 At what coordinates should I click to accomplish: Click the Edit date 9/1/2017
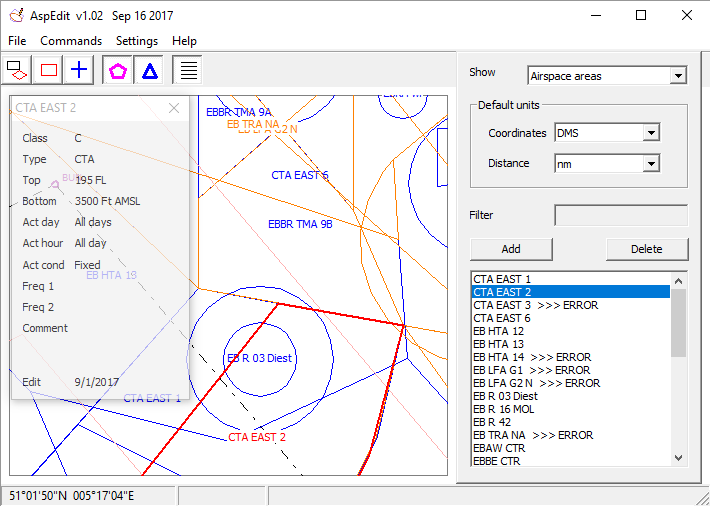coord(96,382)
